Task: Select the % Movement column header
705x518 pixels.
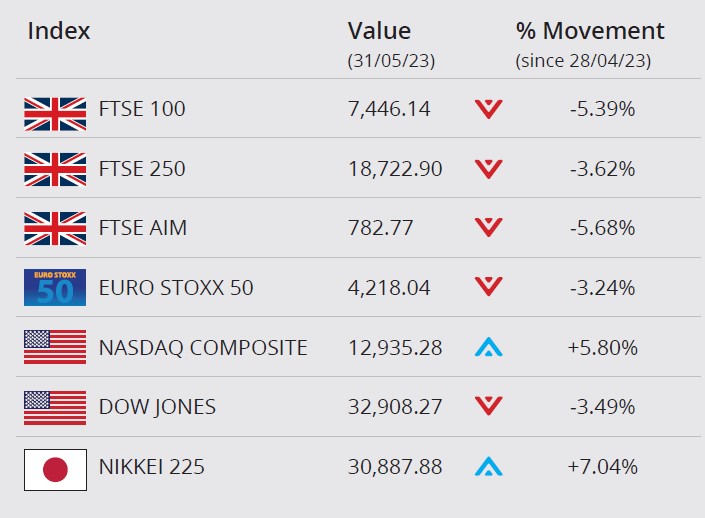Action: coord(590,31)
